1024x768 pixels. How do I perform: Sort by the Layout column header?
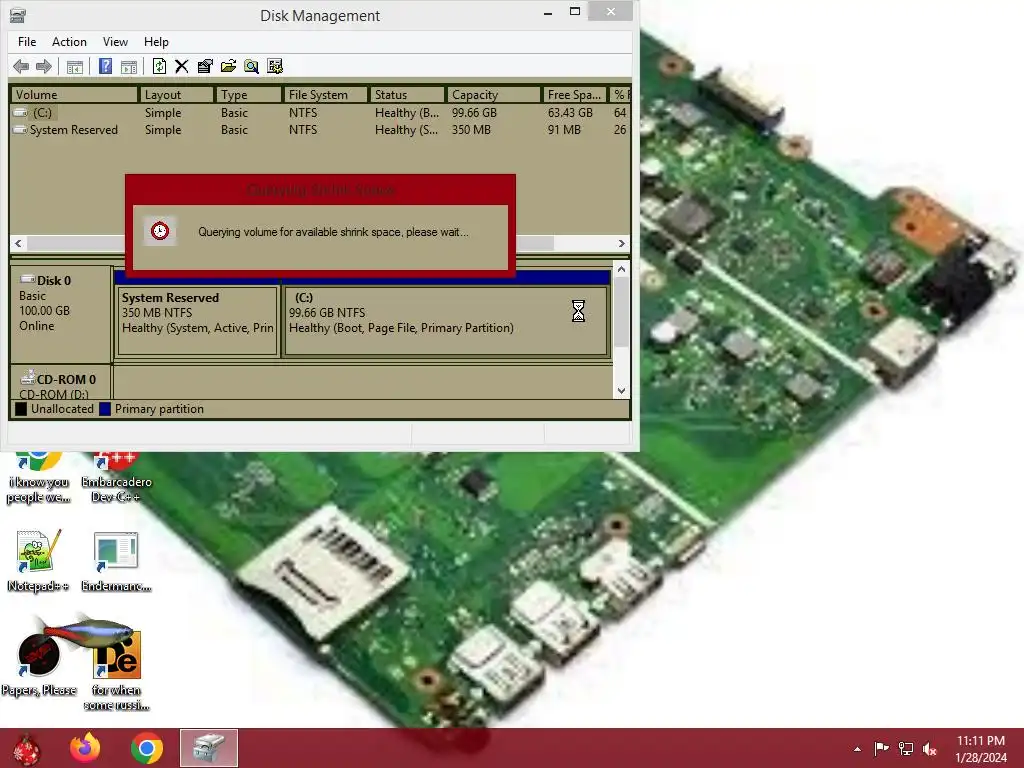click(x=176, y=95)
